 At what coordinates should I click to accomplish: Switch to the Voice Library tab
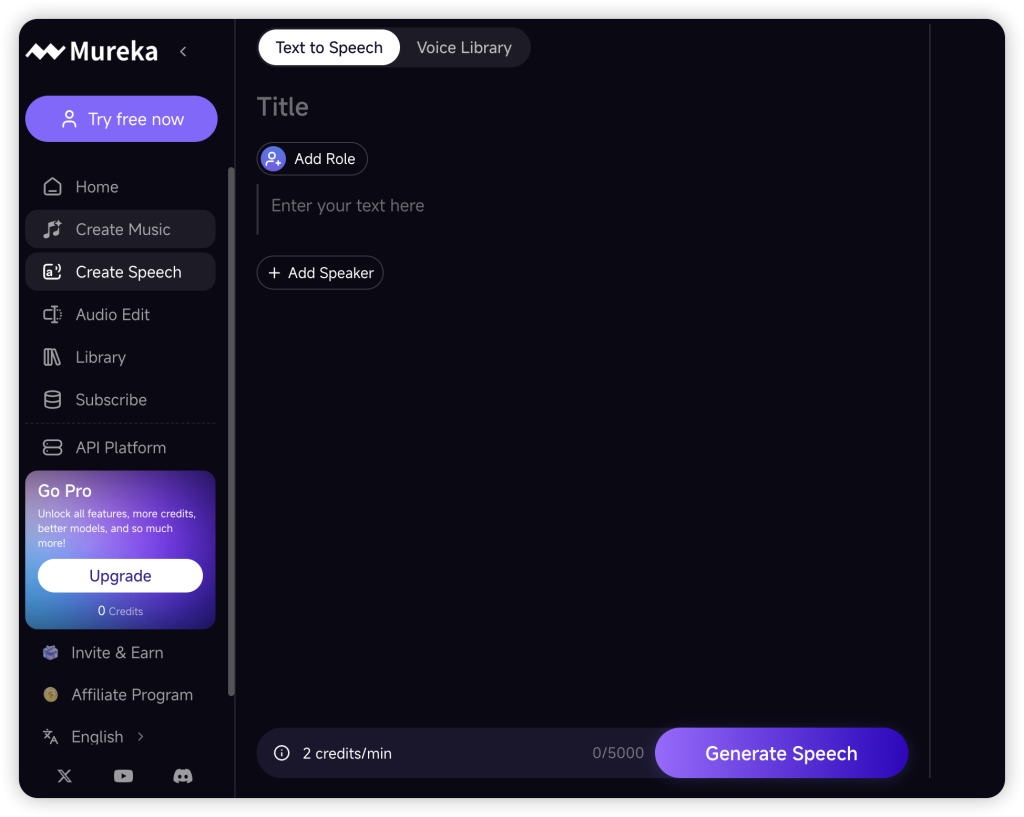[x=464, y=48]
